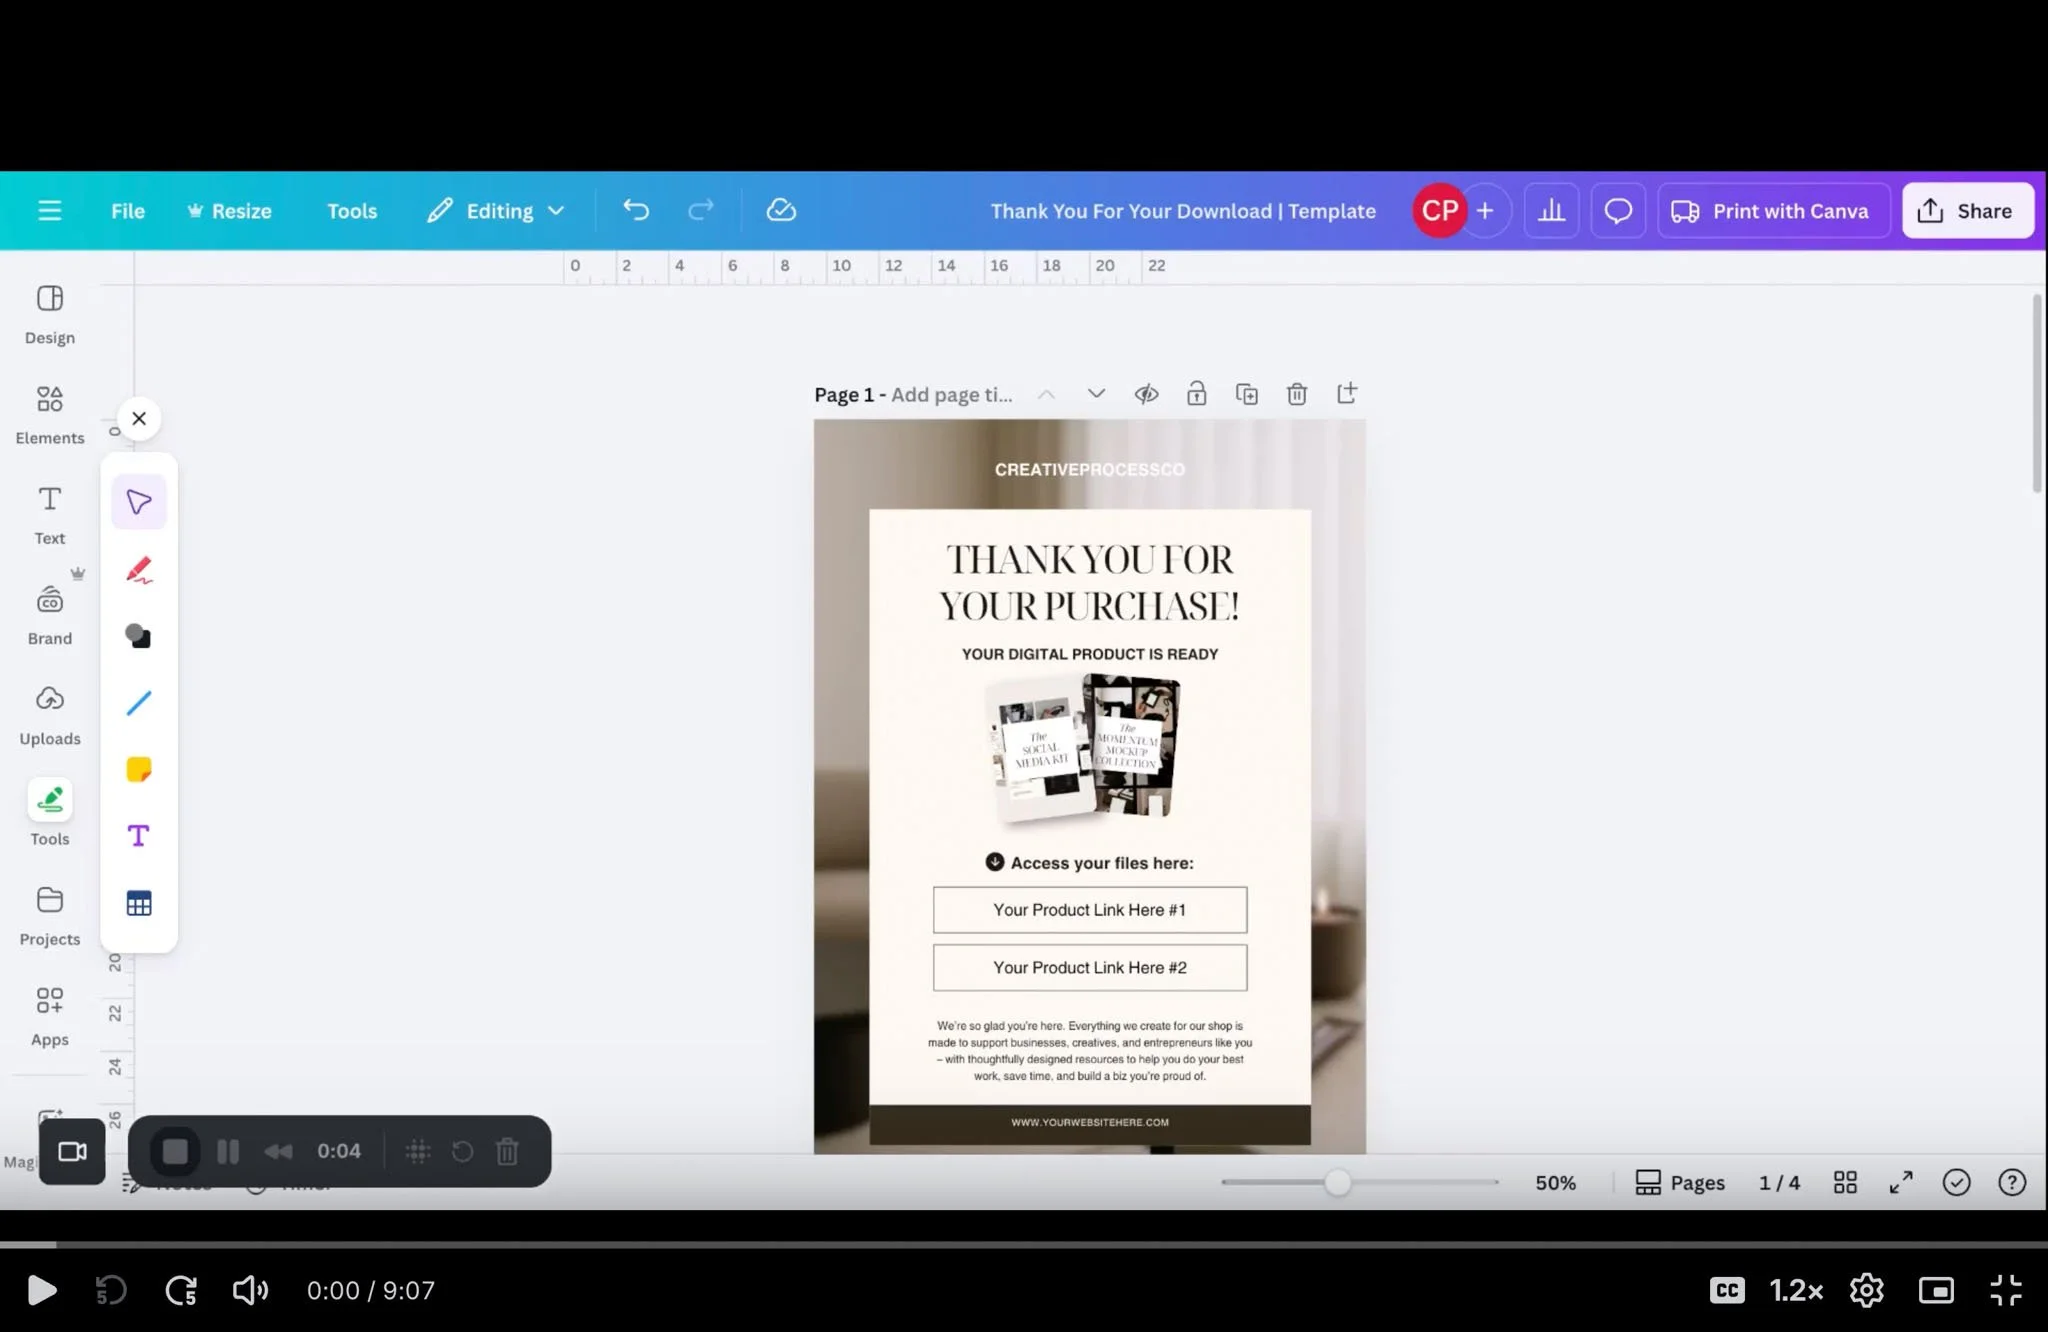Edit the design title 'Thank You For Your Download | Template'
This screenshot has width=2048, height=1332.
point(1183,211)
